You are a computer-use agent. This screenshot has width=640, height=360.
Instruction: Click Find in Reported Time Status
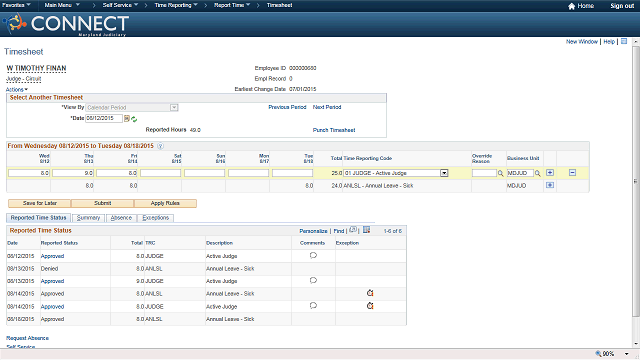pyautogui.click(x=339, y=231)
